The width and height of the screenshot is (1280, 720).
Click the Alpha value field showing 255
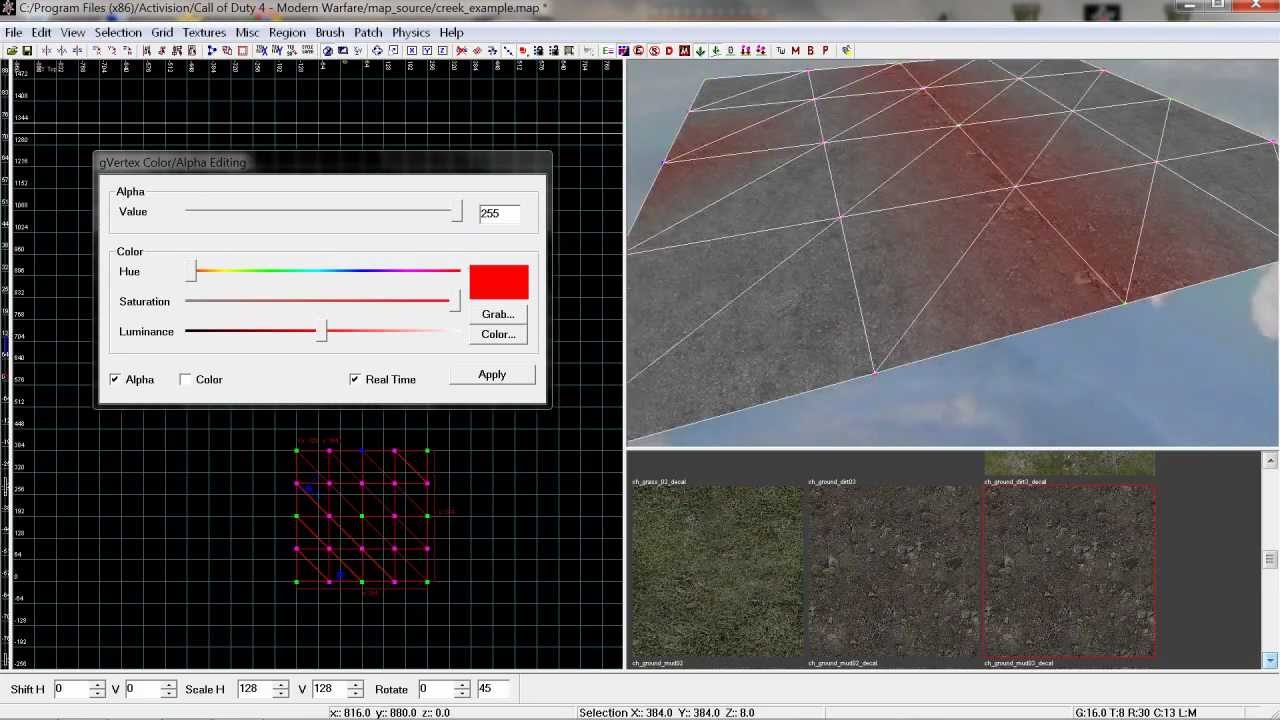click(x=499, y=213)
